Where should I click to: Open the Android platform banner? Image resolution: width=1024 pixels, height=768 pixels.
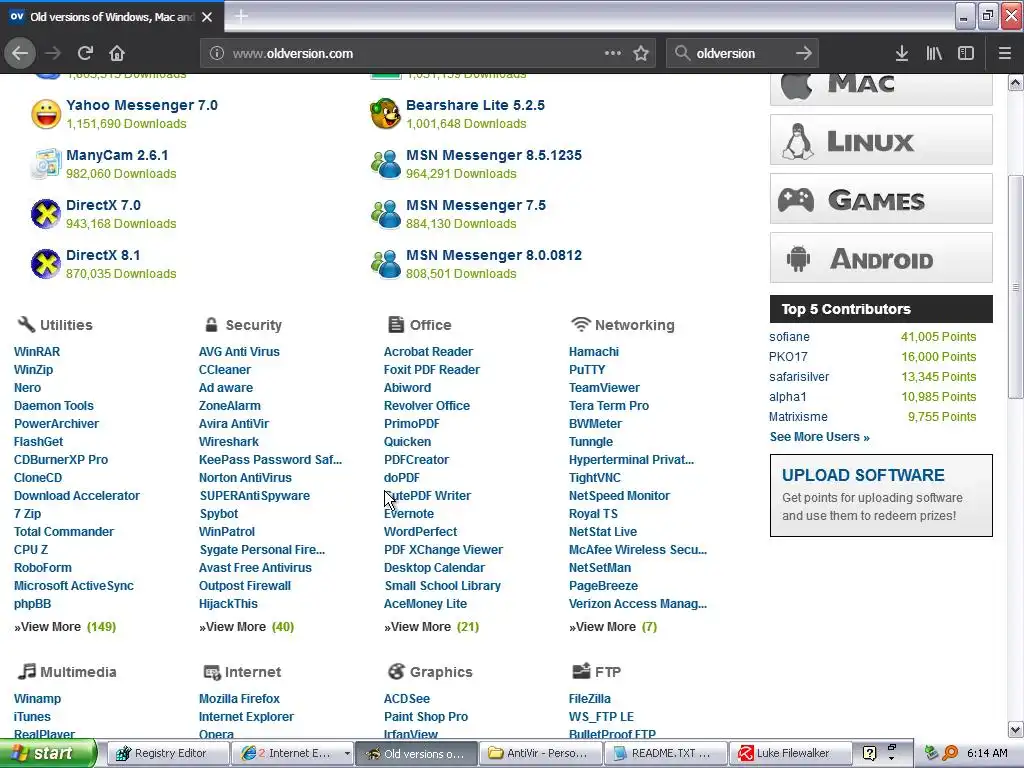(881, 257)
